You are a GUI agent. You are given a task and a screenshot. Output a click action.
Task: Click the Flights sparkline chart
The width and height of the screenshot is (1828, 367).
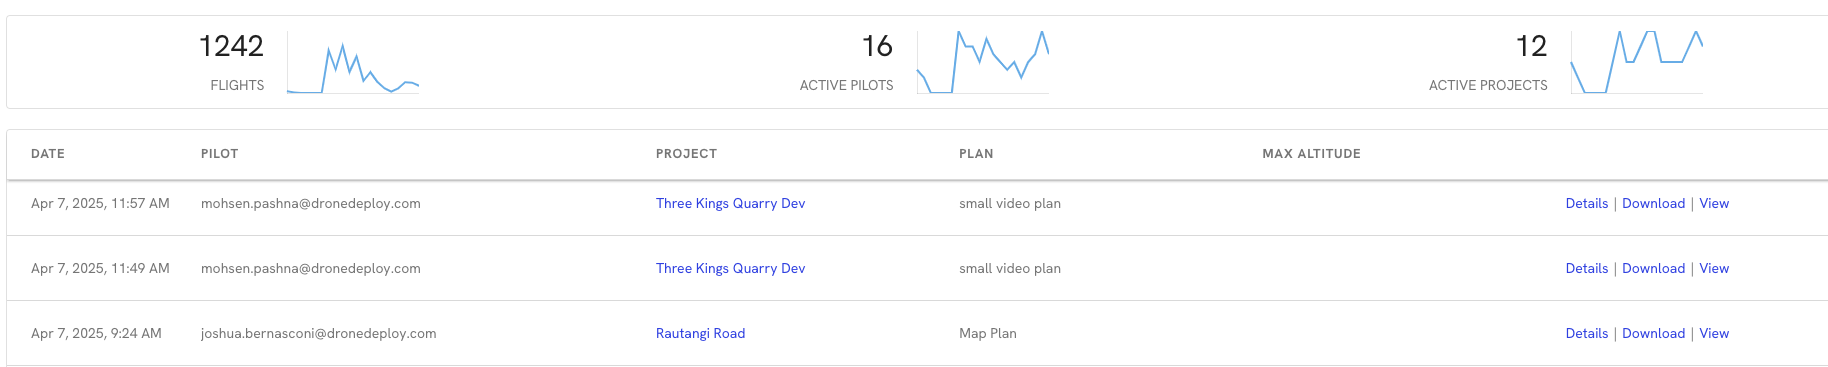pos(353,62)
